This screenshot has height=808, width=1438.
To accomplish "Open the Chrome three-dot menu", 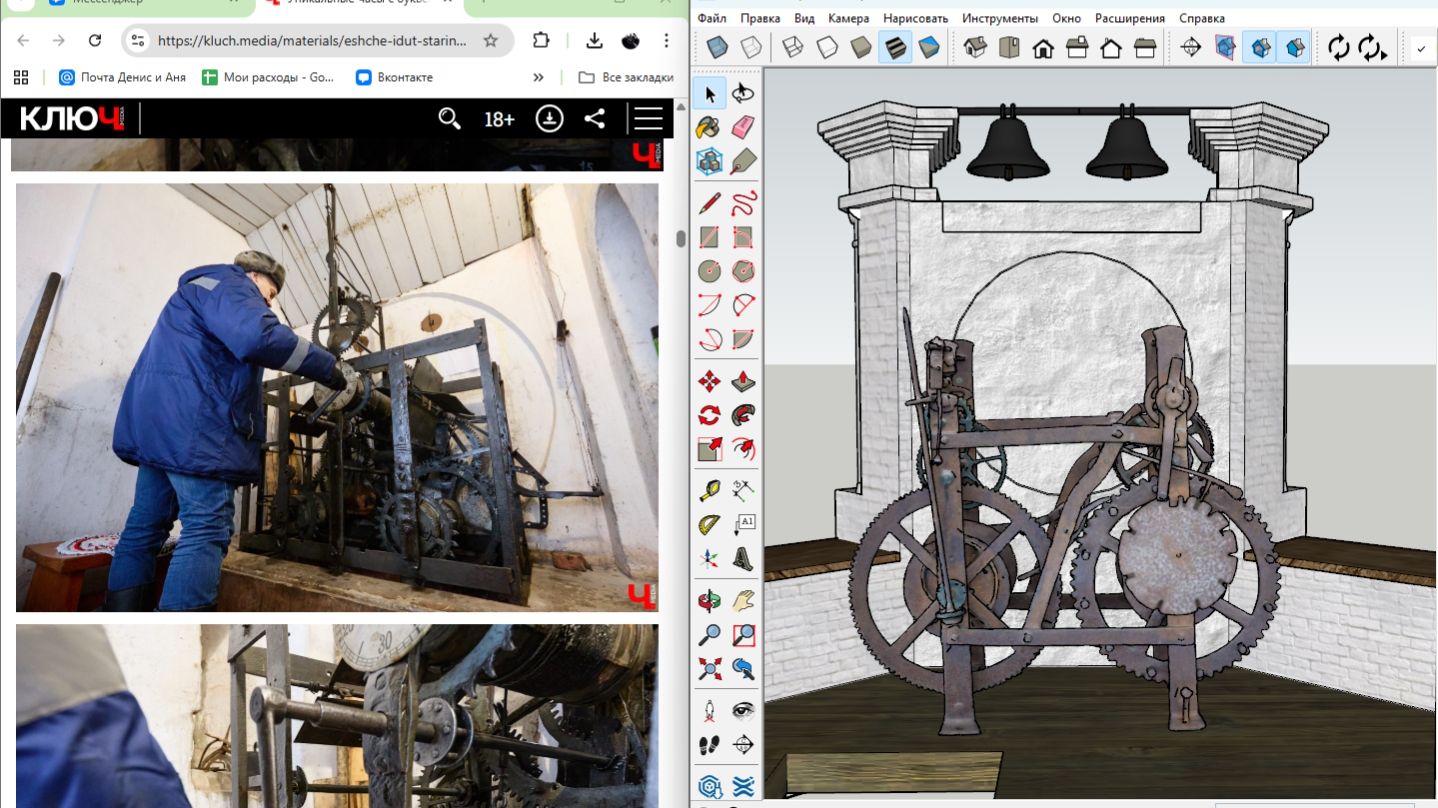I will click(666, 41).
